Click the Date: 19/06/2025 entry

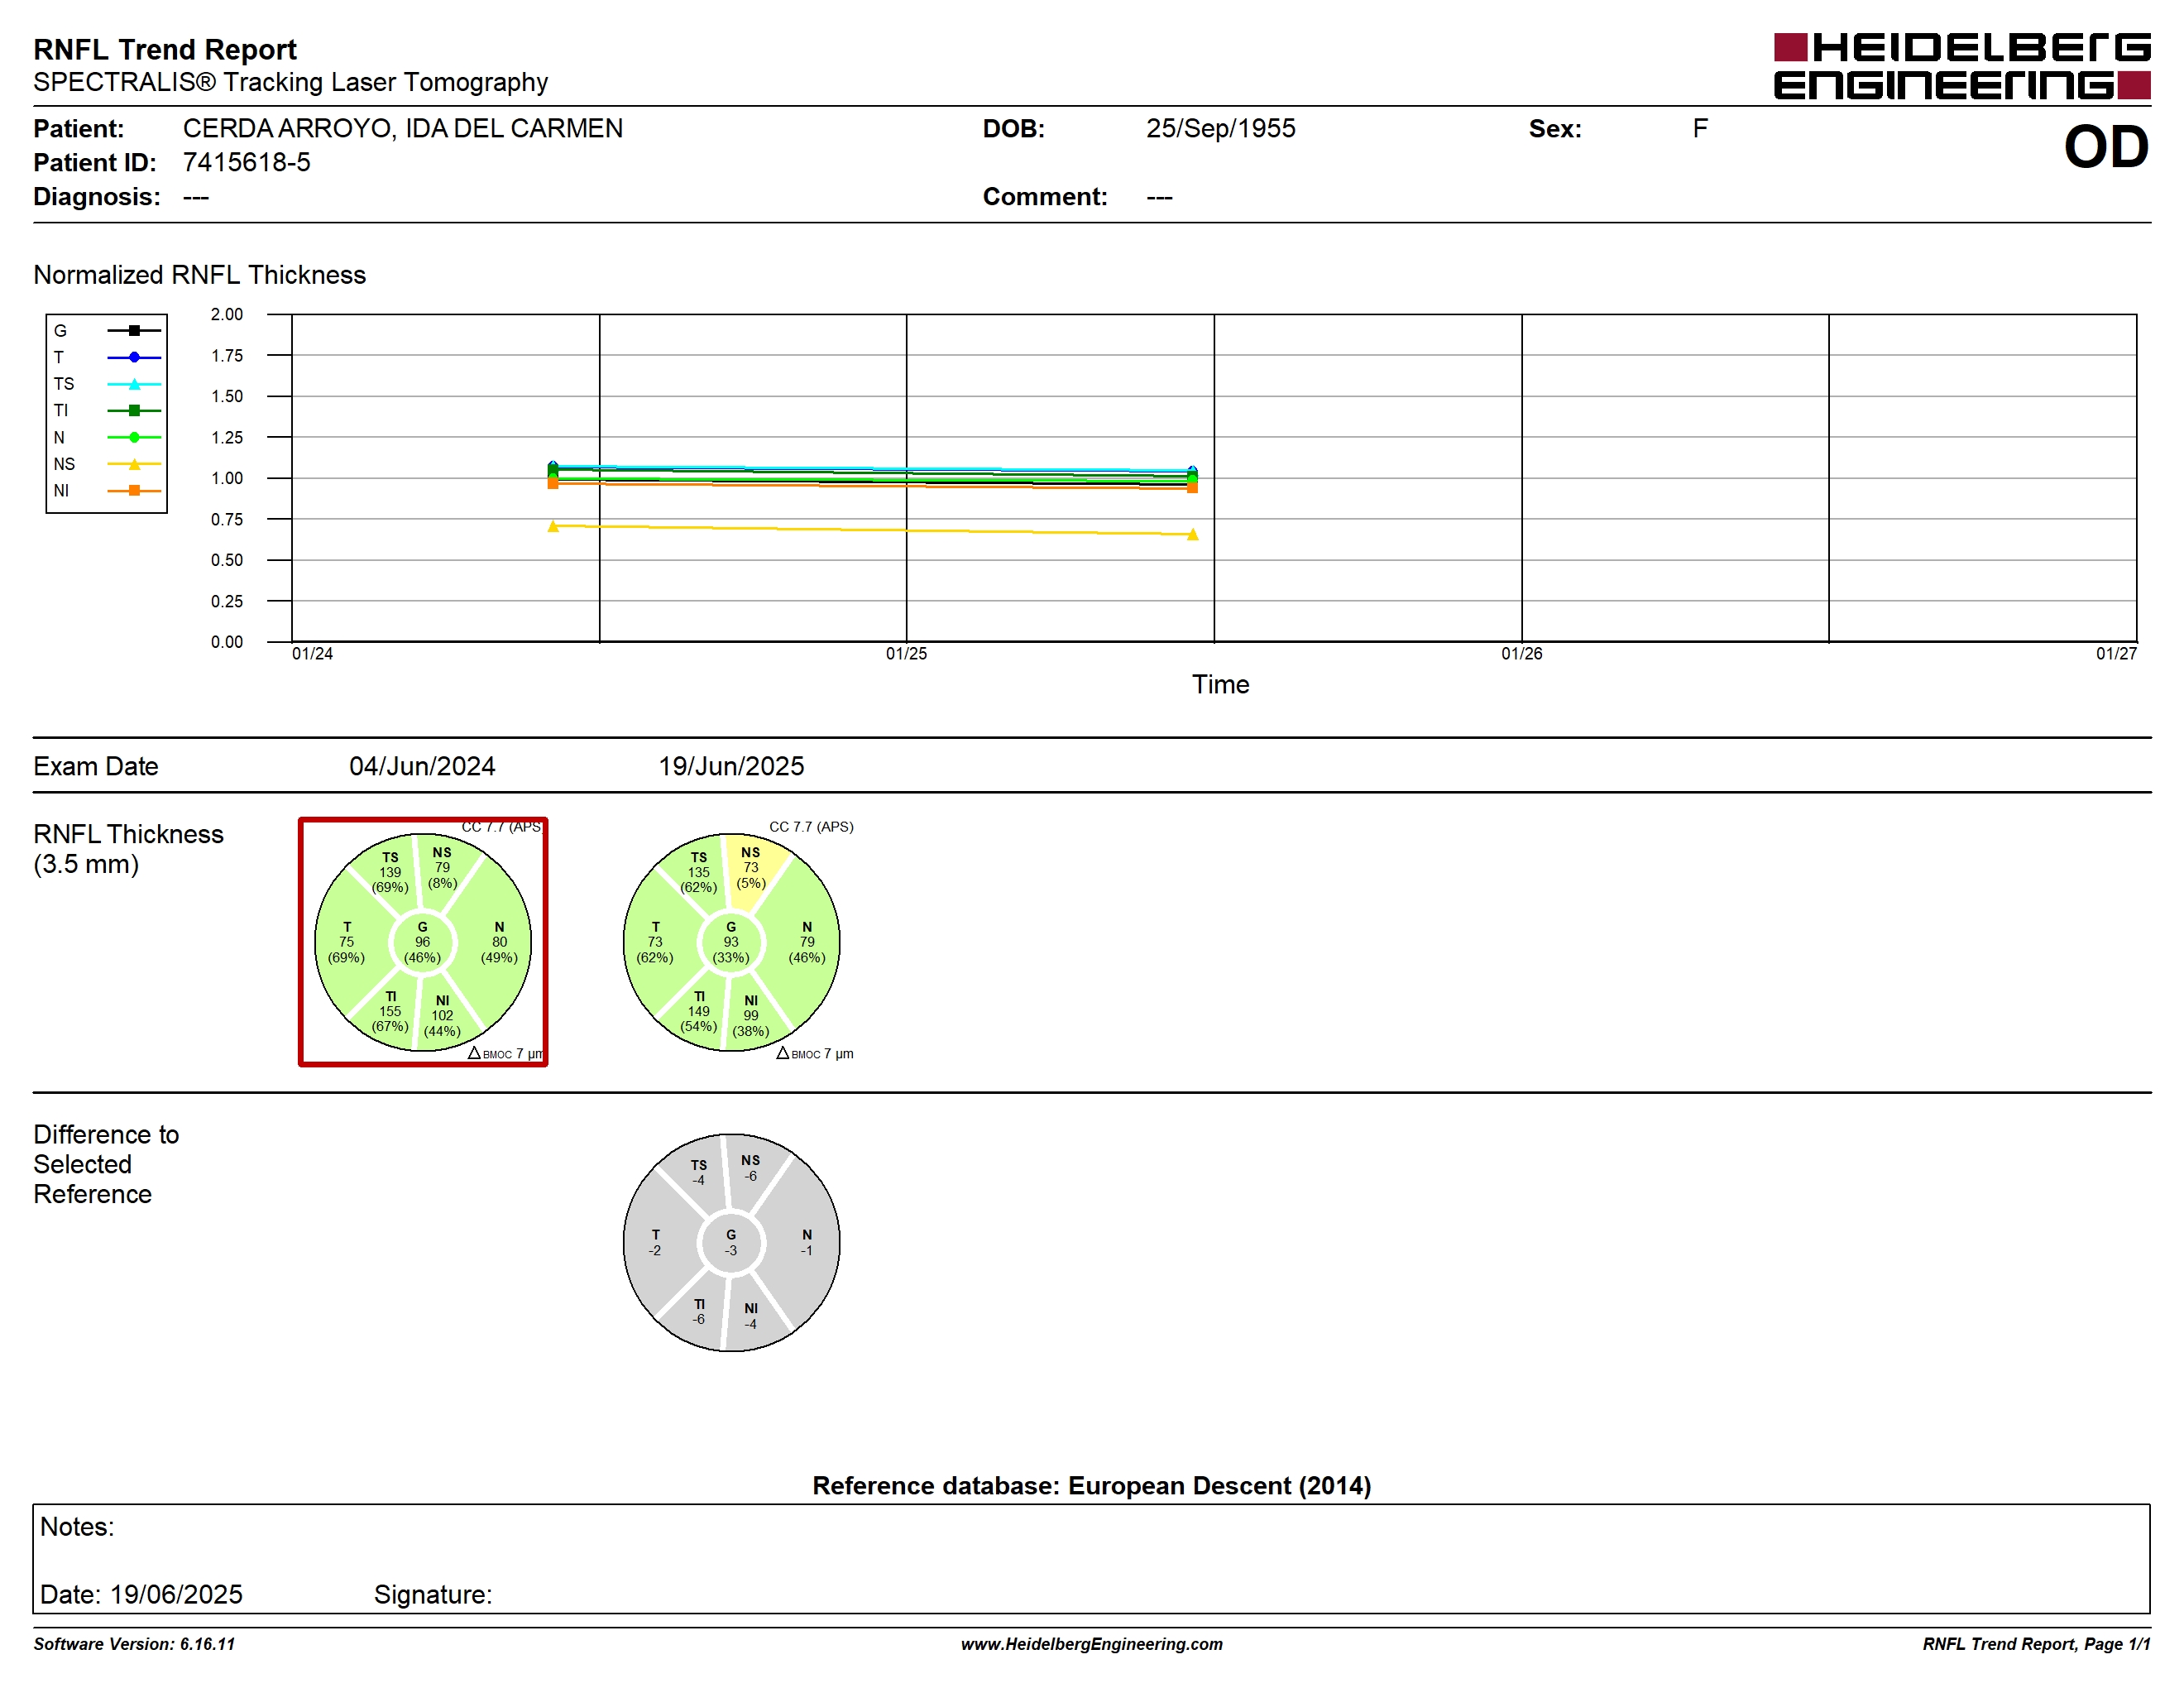pyautogui.click(x=141, y=1595)
